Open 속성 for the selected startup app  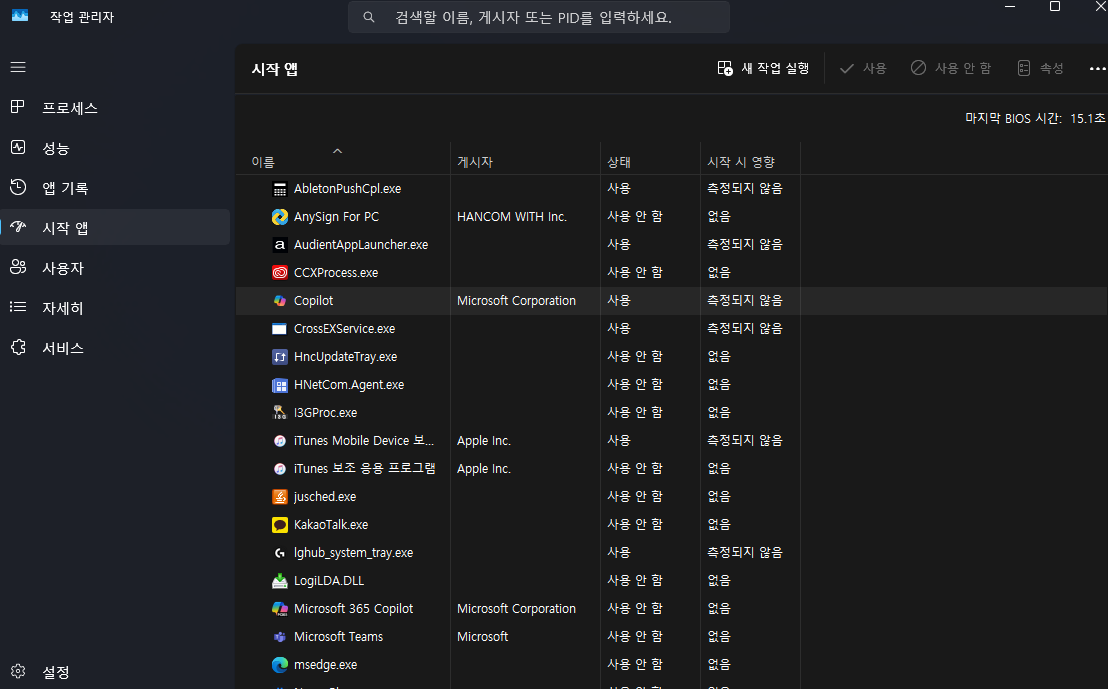[1041, 68]
